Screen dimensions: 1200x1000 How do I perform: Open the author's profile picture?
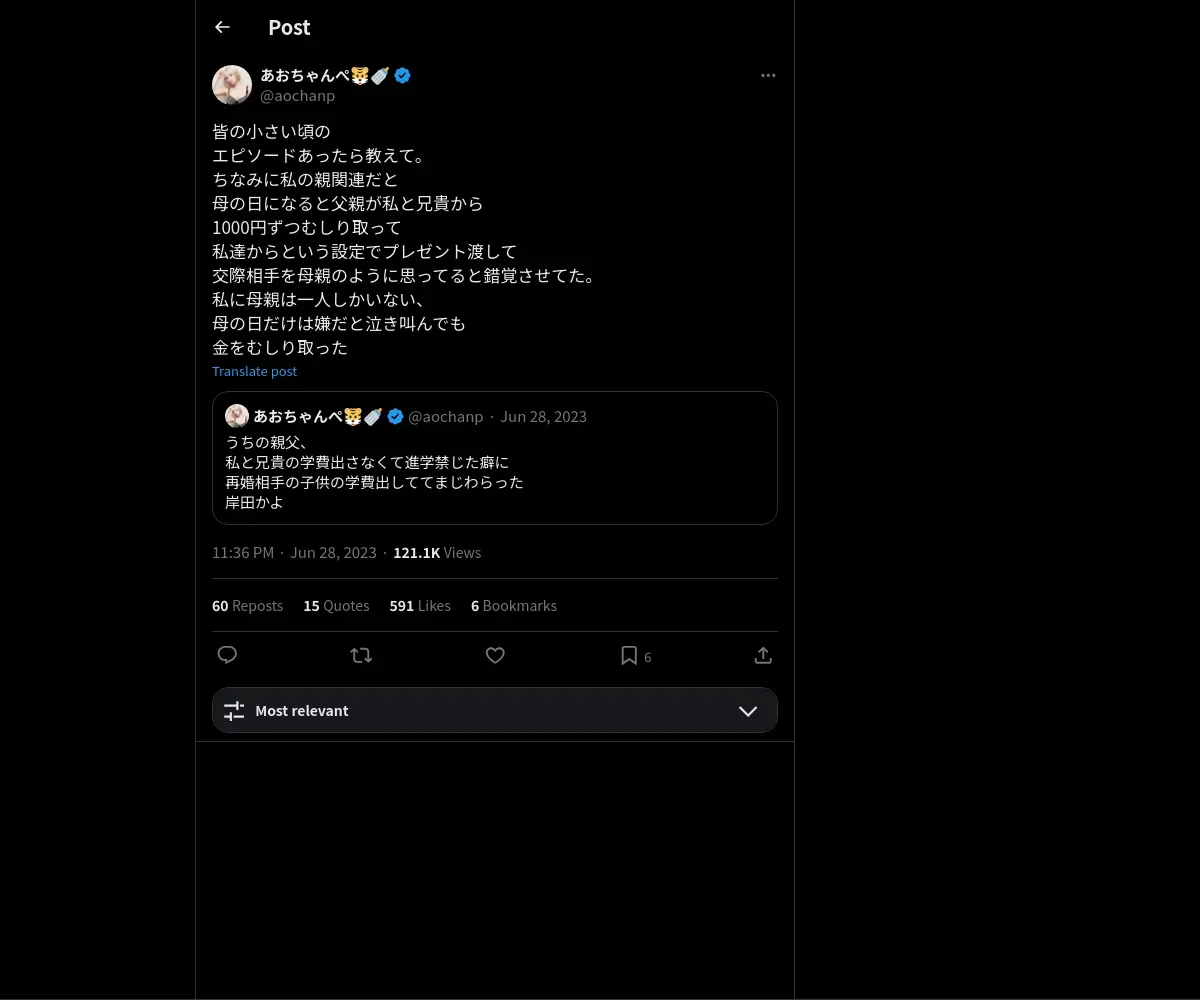[x=232, y=85]
